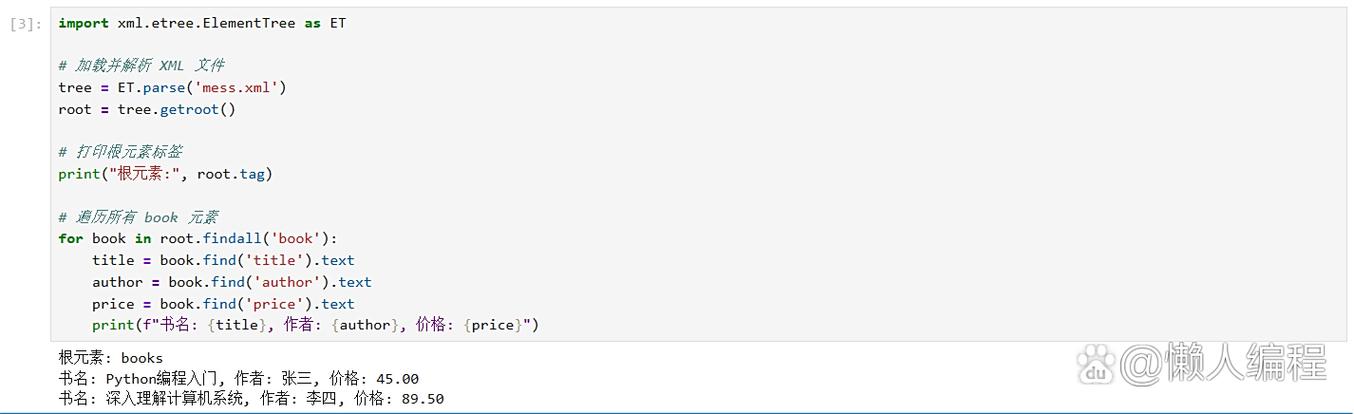Click the @懒人编程 watermark text

[x=1223, y=363]
